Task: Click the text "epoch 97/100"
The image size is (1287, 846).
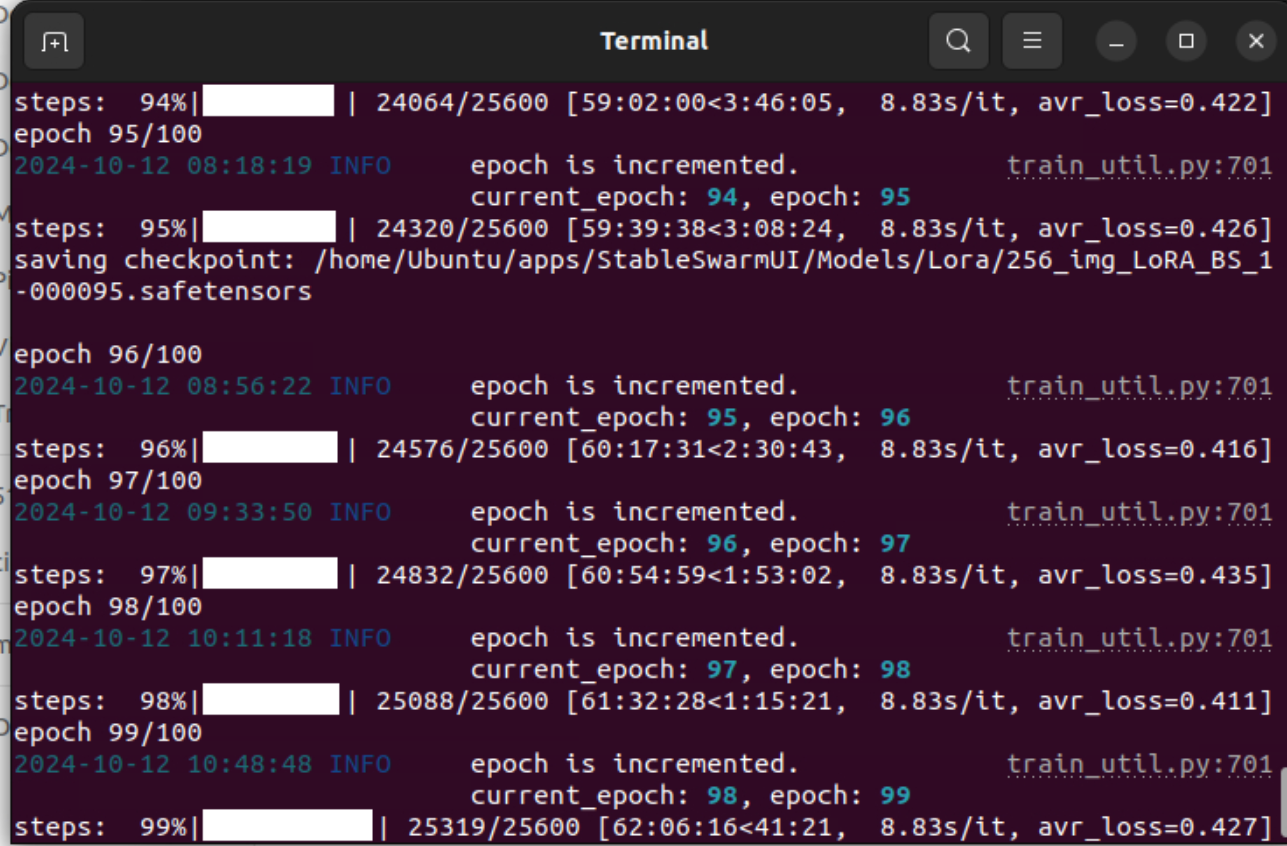Action: [108, 481]
